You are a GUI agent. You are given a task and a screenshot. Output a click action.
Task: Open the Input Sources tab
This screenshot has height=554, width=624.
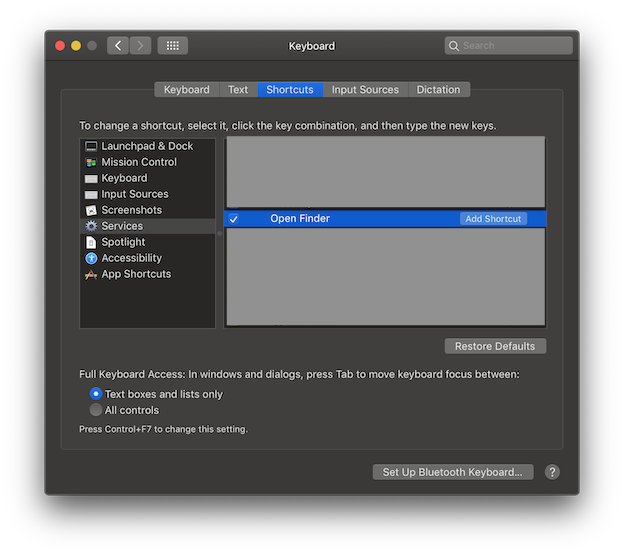(365, 90)
